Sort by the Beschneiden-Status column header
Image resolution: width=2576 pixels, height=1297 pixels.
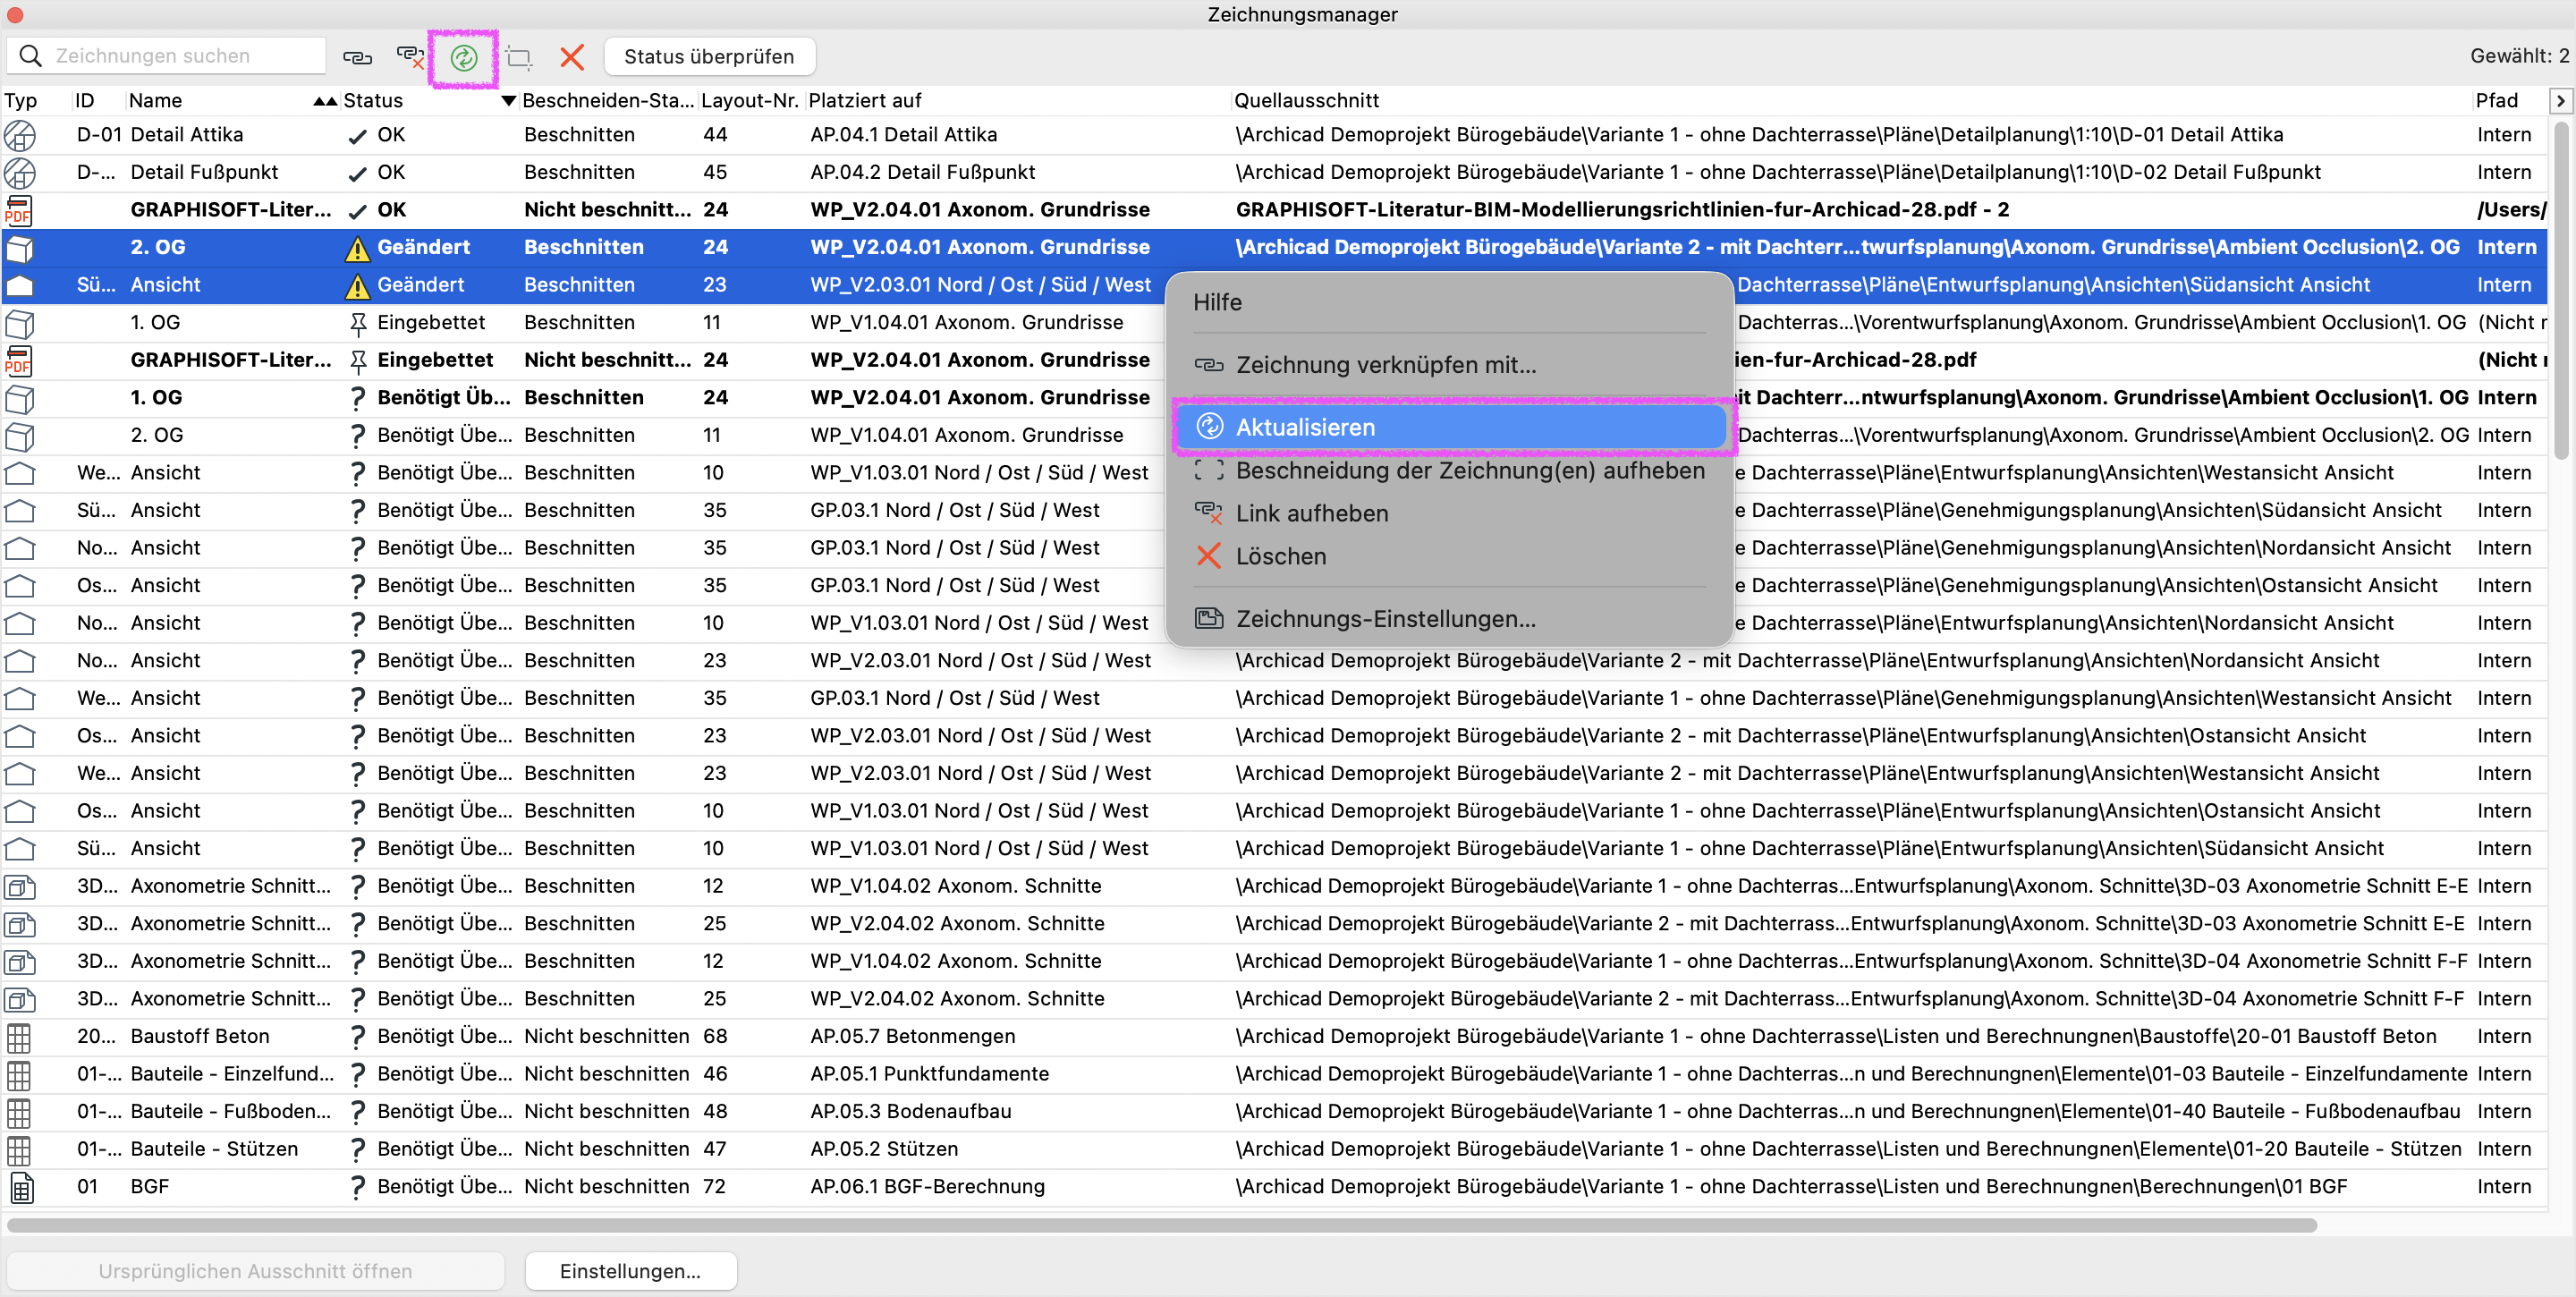(607, 100)
